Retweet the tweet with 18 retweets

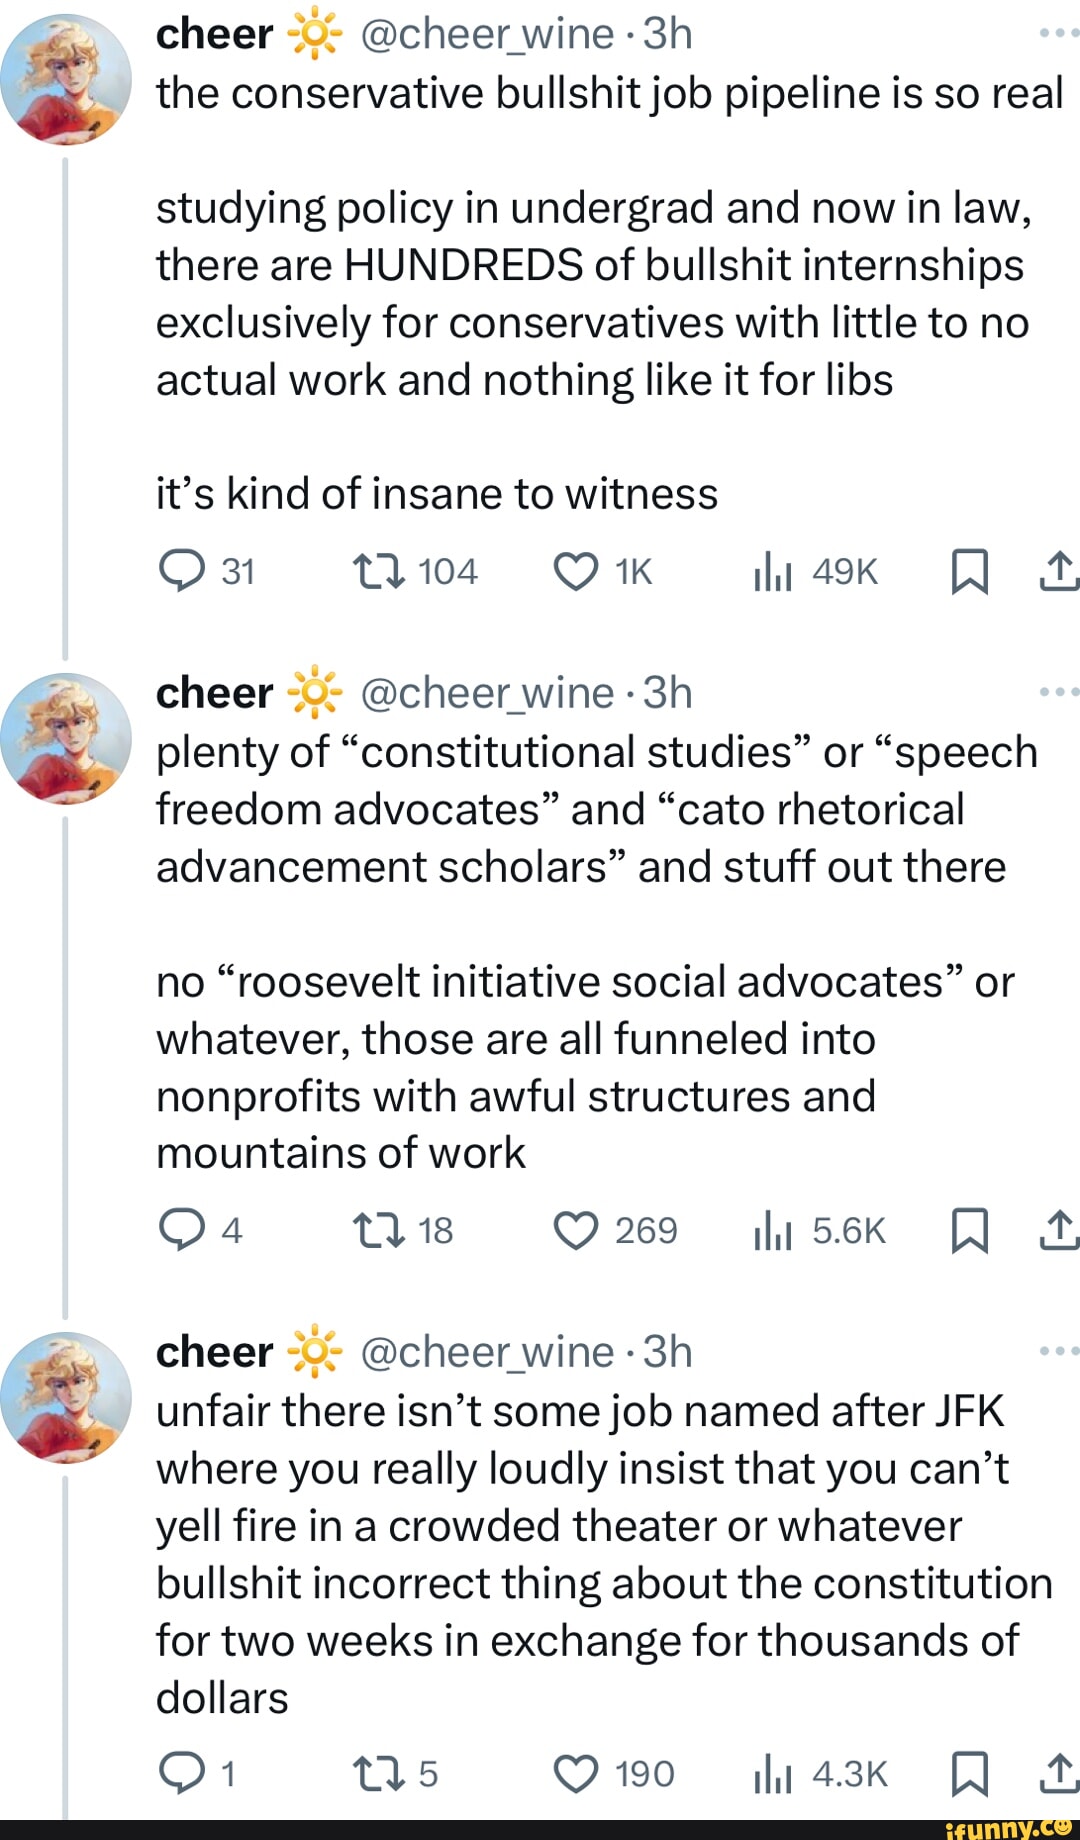pos(379,1231)
